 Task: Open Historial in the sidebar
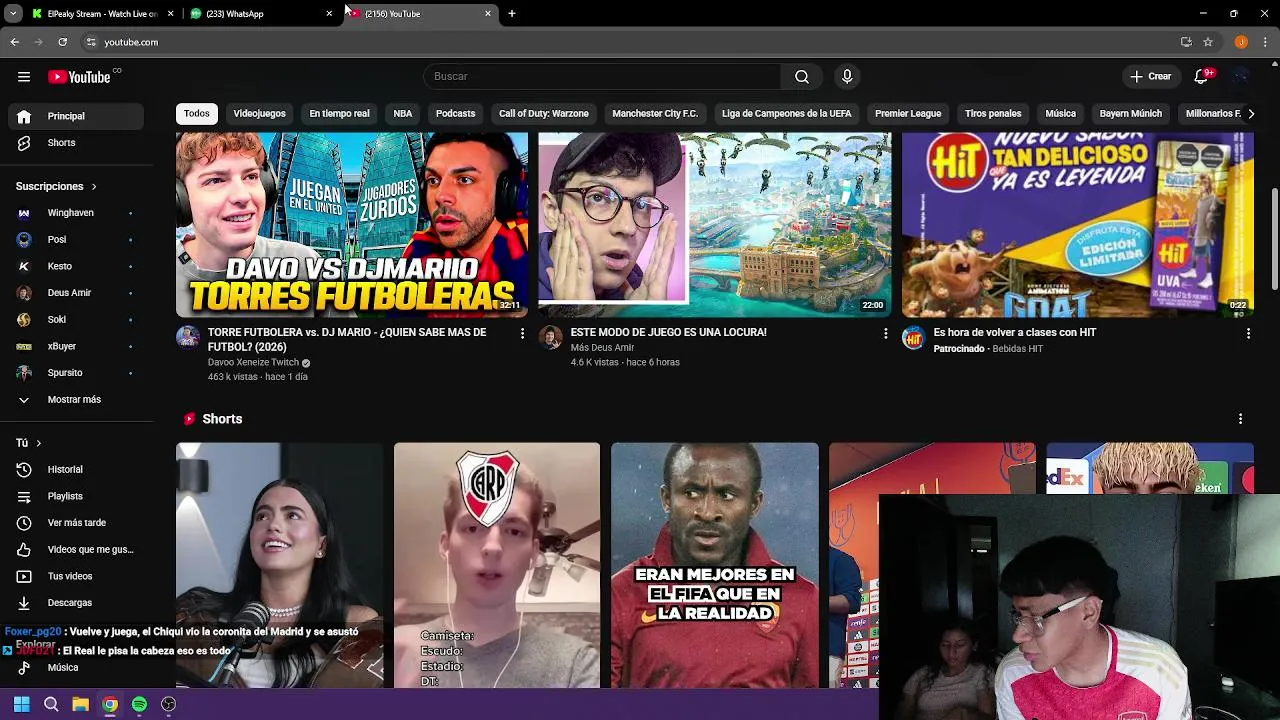(76, 470)
